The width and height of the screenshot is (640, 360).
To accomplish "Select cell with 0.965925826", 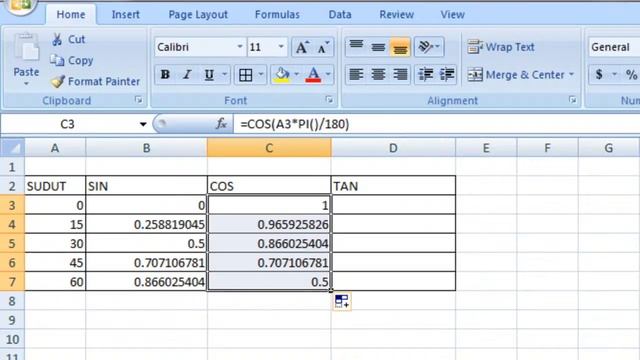I will tap(269, 224).
